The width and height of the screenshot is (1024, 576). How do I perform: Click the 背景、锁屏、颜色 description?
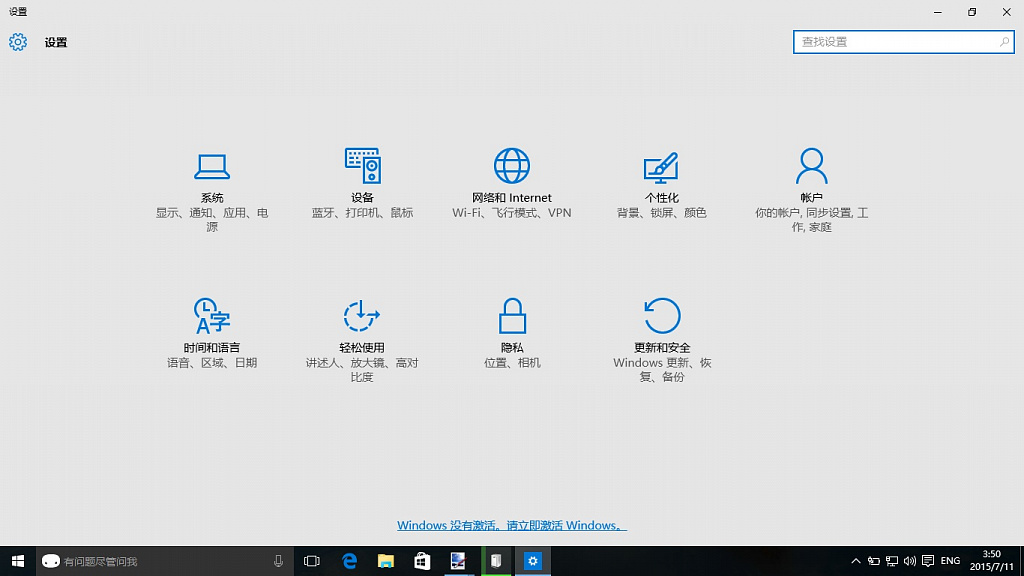click(662, 213)
